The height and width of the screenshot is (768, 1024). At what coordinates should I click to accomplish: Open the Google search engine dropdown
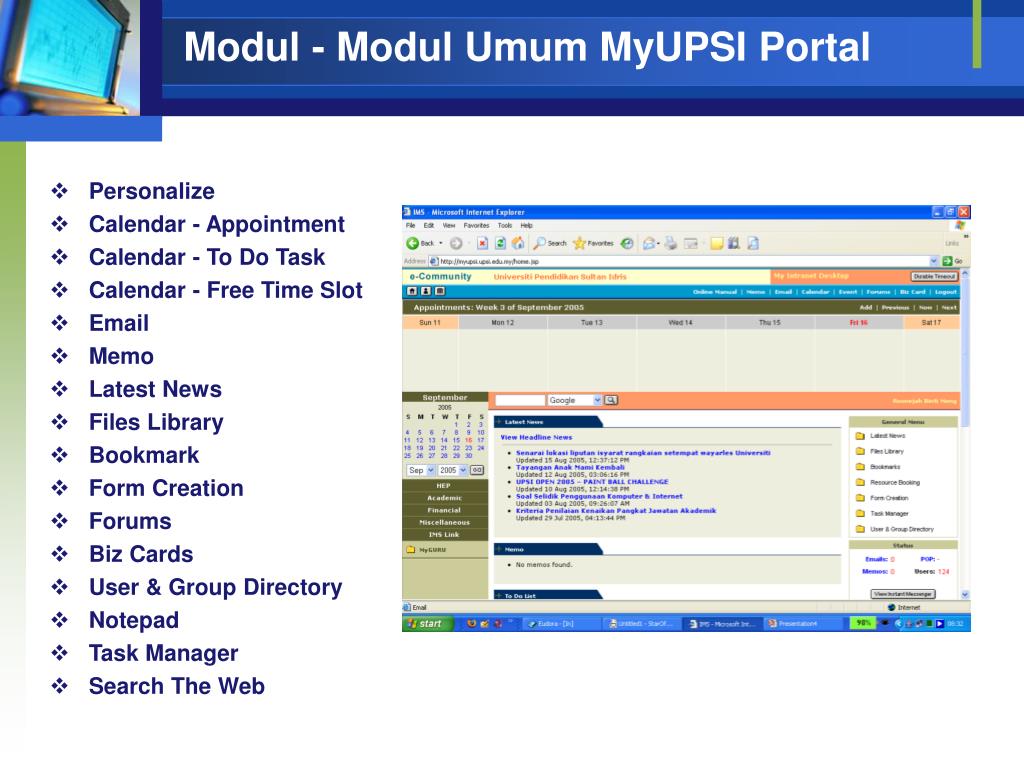597,400
